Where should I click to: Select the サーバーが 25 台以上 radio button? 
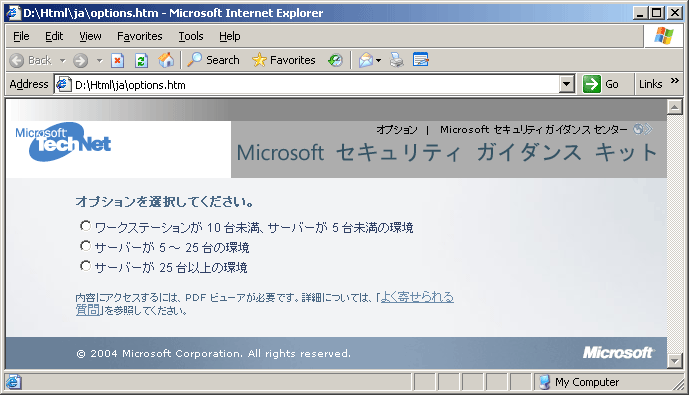(85, 266)
